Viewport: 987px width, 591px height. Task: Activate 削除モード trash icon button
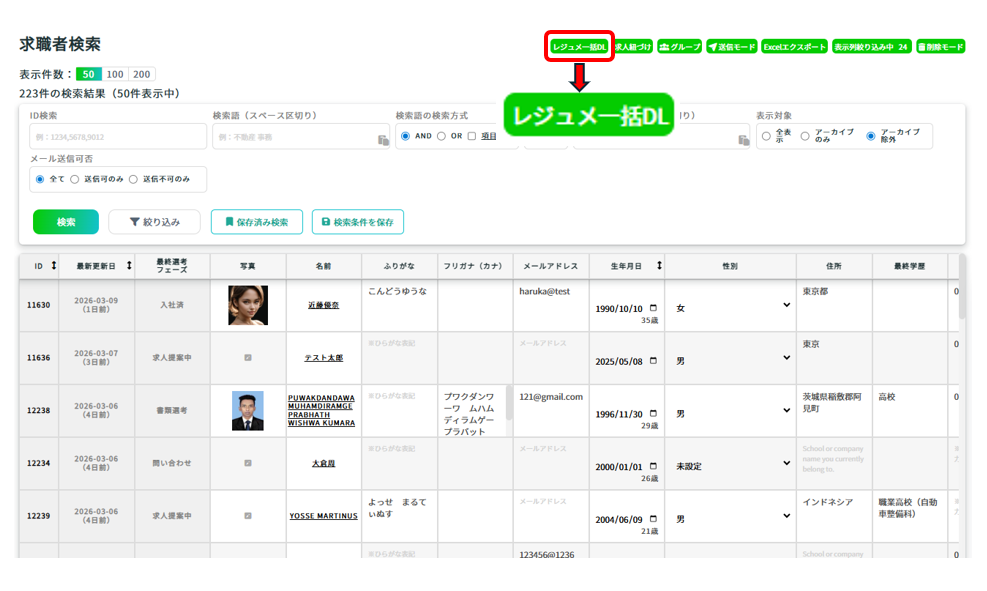(940, 47)
